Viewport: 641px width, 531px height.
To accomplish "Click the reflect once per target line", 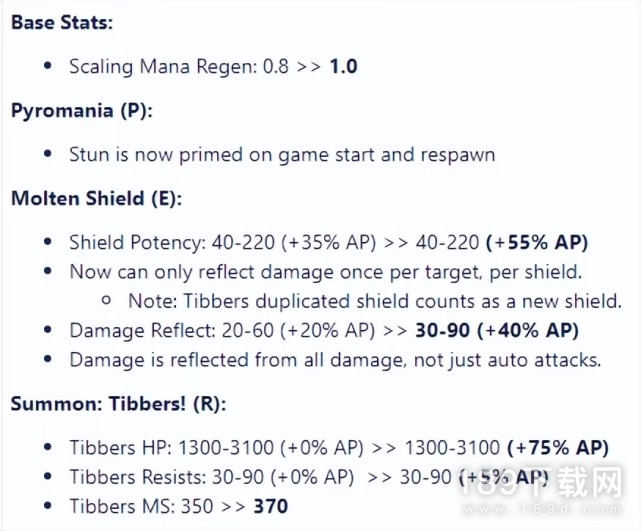I will coord(326,272).
